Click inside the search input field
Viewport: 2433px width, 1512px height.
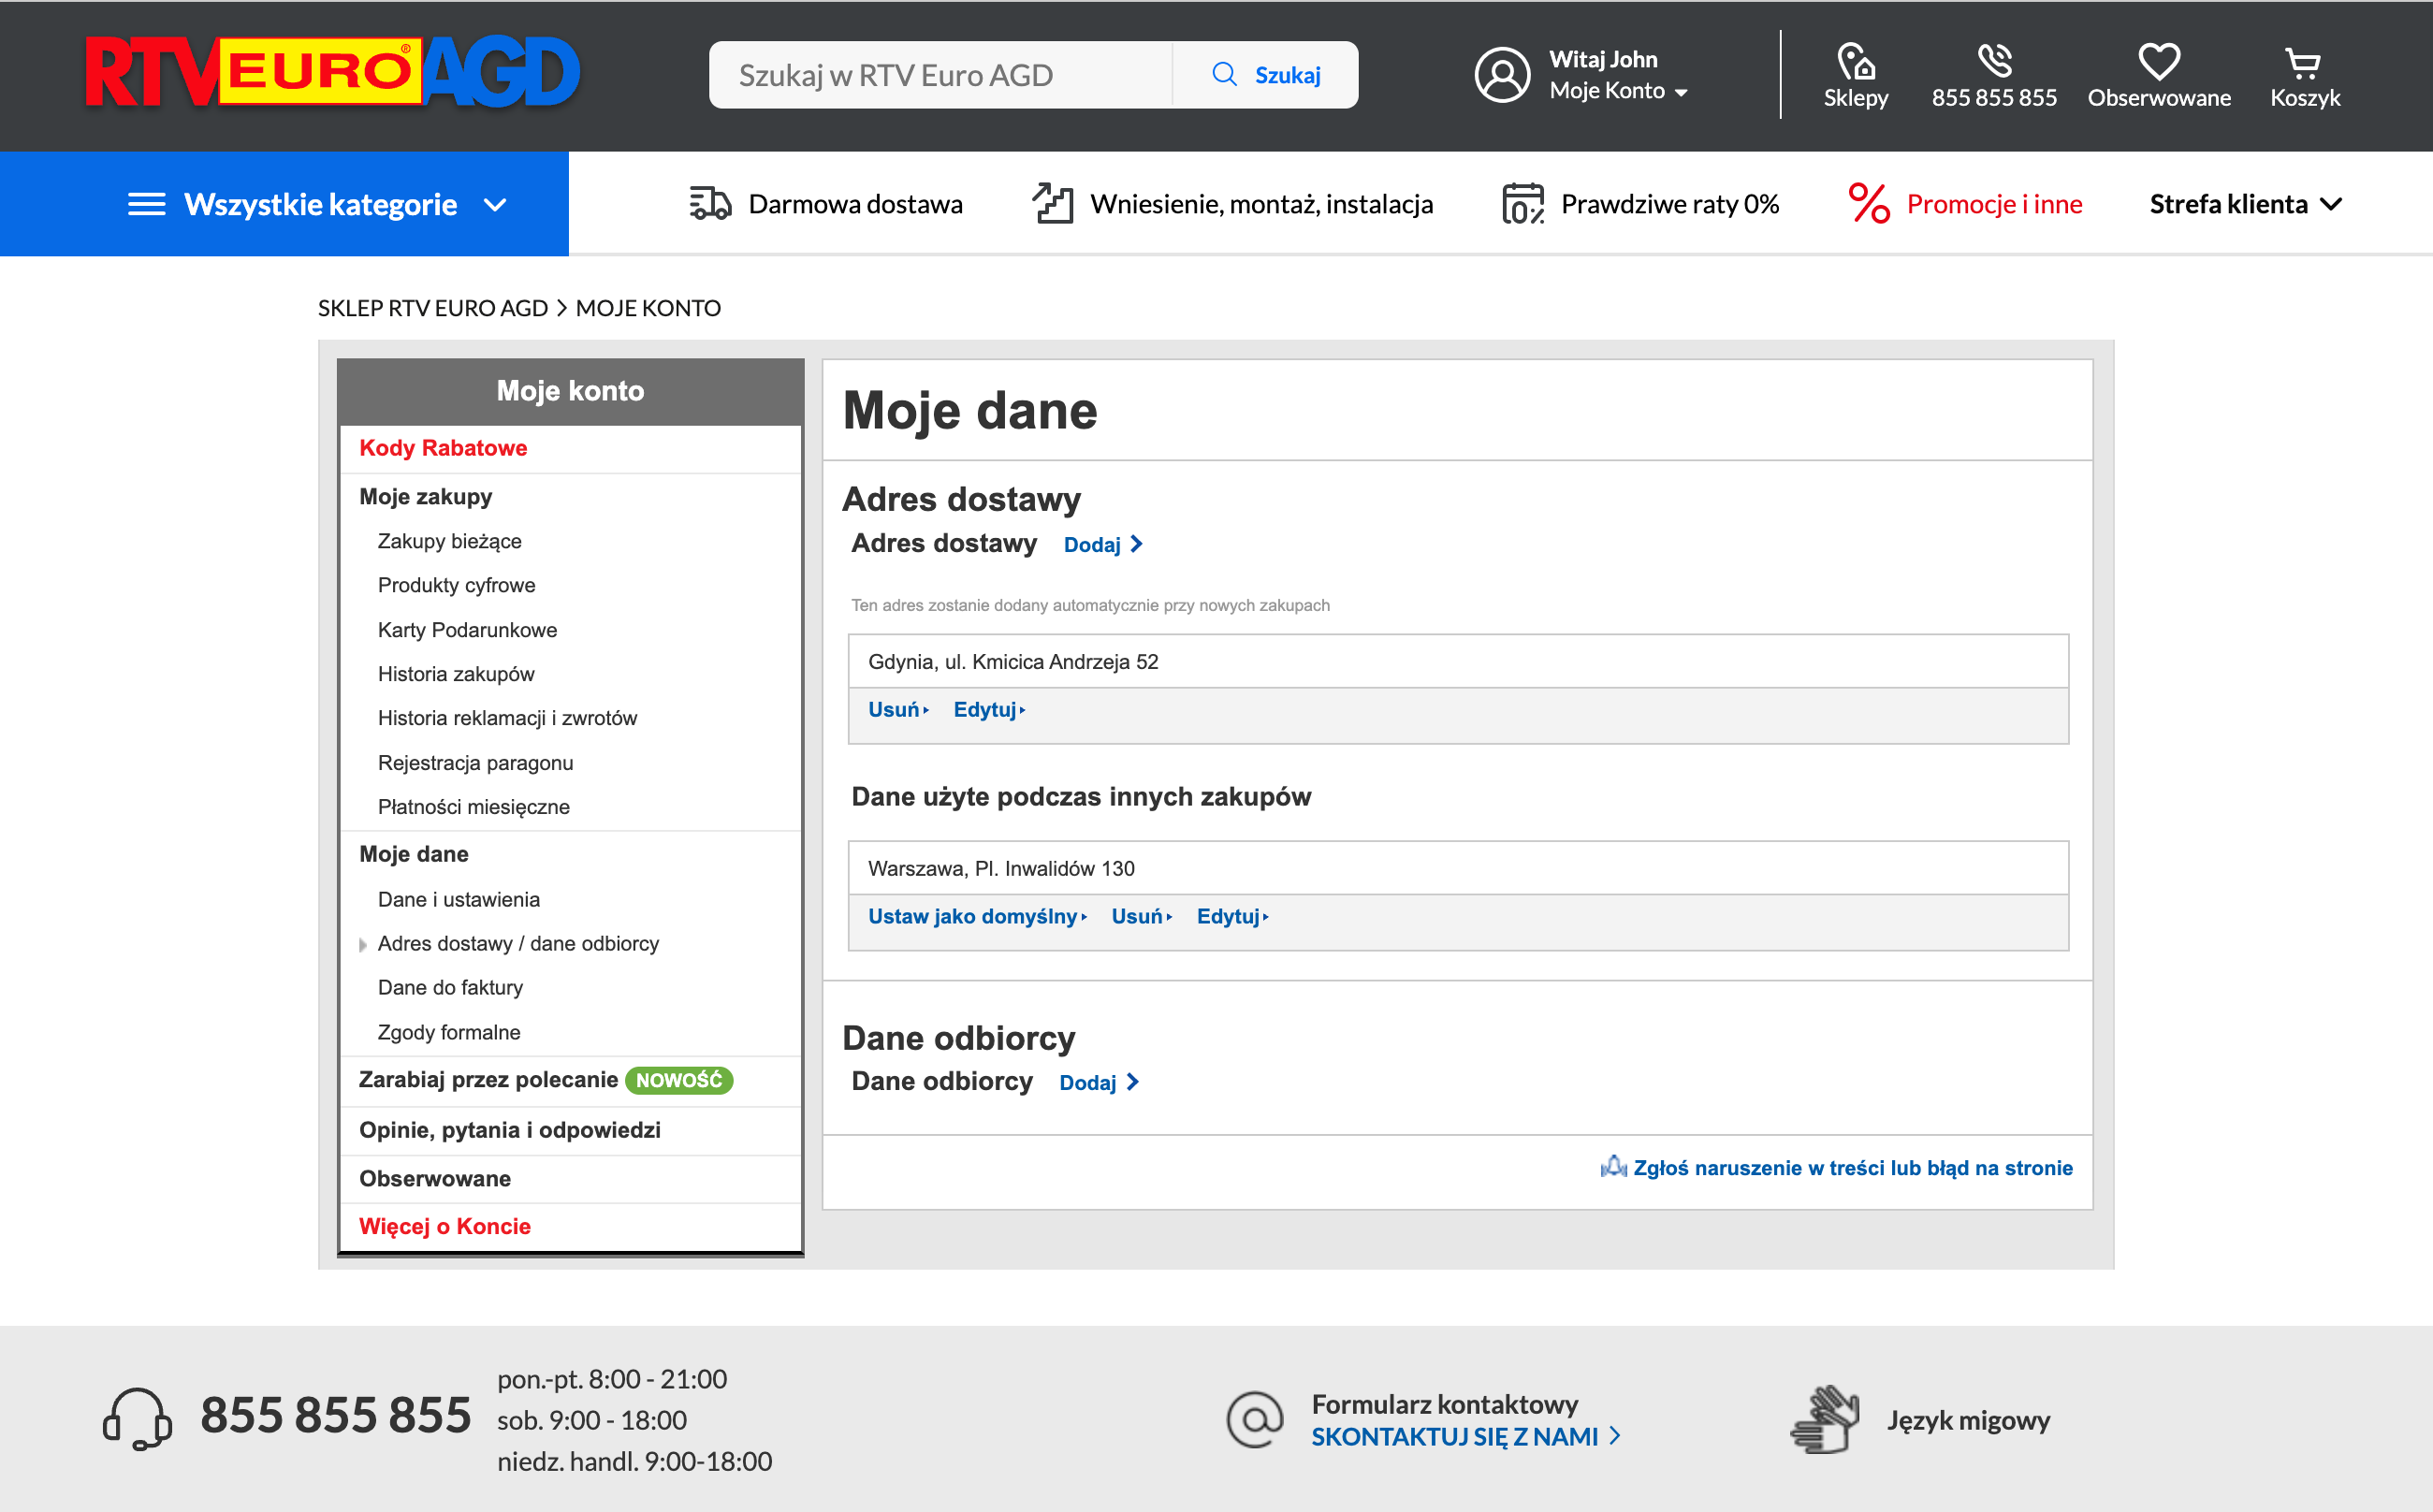(x=940, y=74)
